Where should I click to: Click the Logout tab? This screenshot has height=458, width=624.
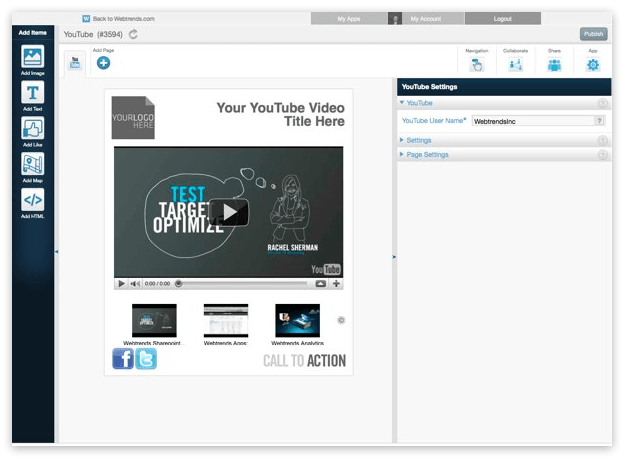[503, 19]
